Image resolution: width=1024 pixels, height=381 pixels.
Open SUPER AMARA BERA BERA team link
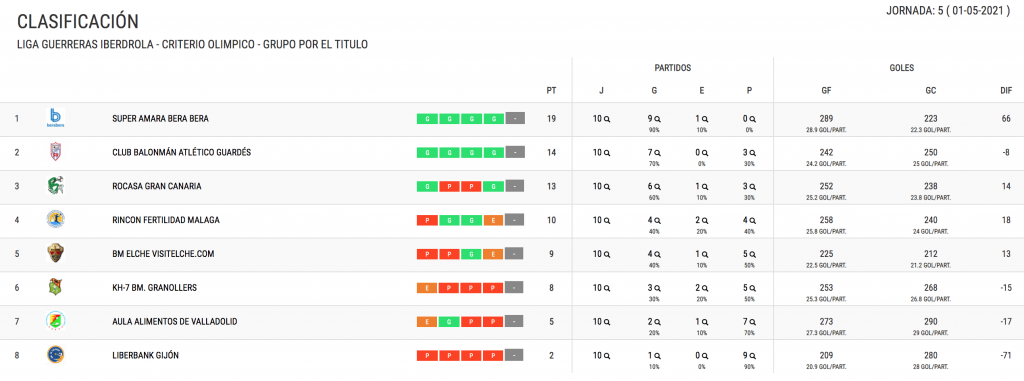click(161, 119)
